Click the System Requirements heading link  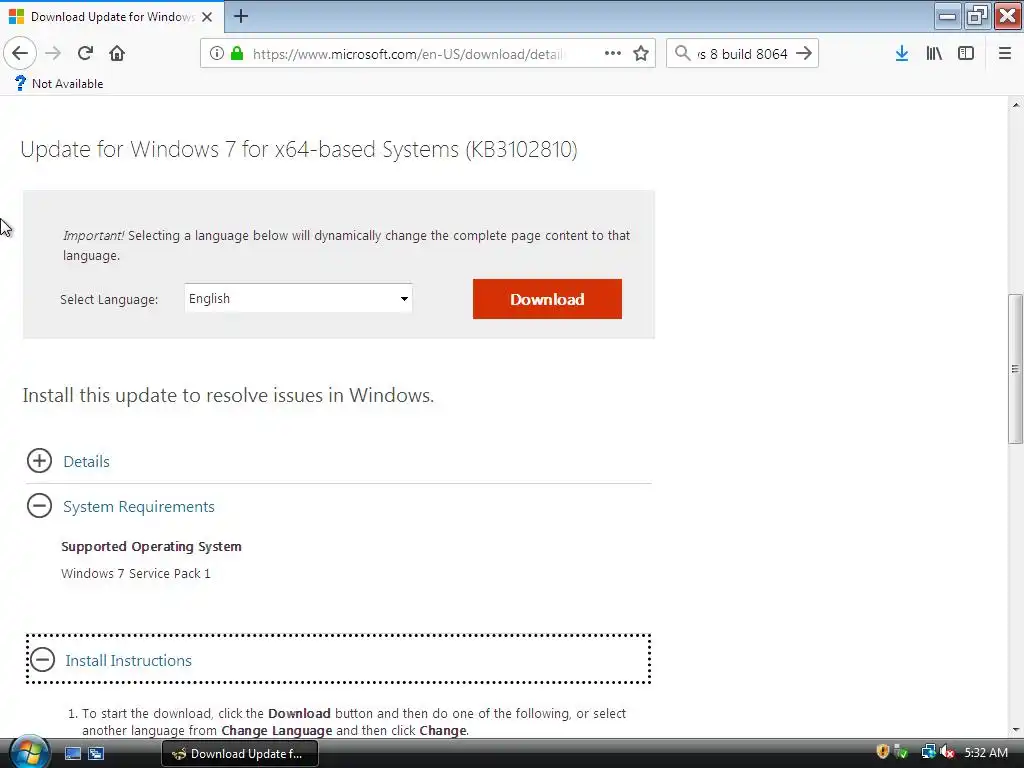(x=138, y=507)
